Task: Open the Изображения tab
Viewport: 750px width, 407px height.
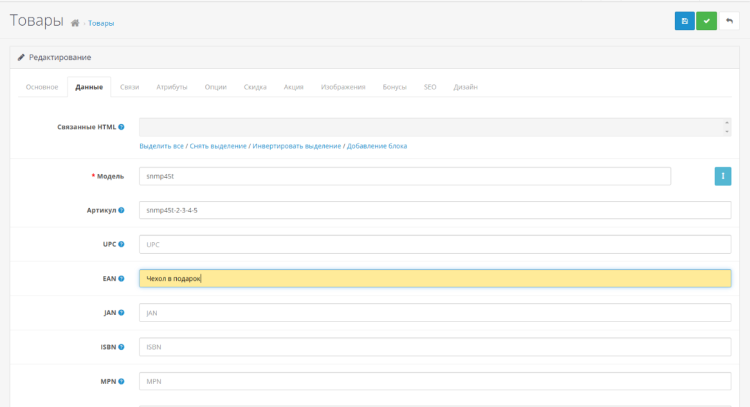Action: (x=343, y=87)
